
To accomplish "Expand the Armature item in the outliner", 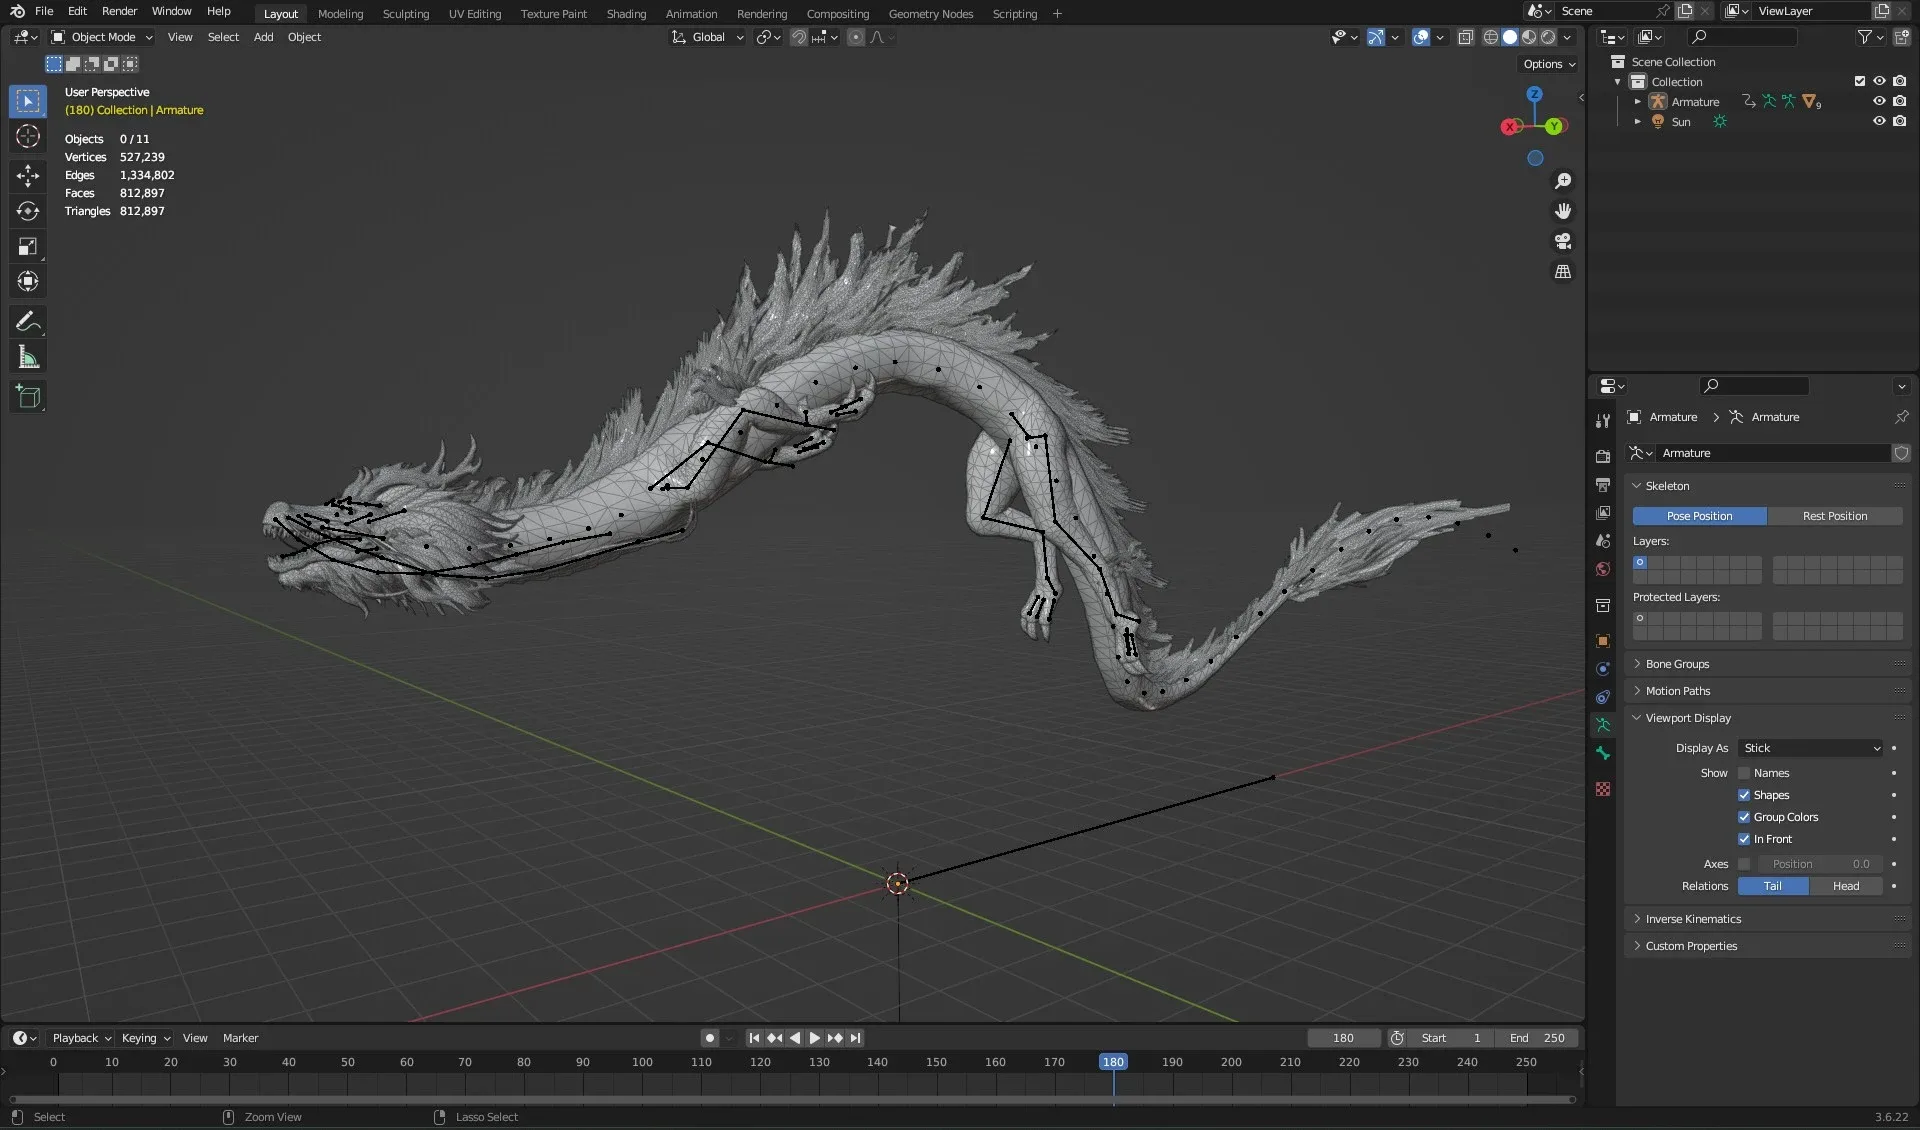I will tap(1637, 101).
